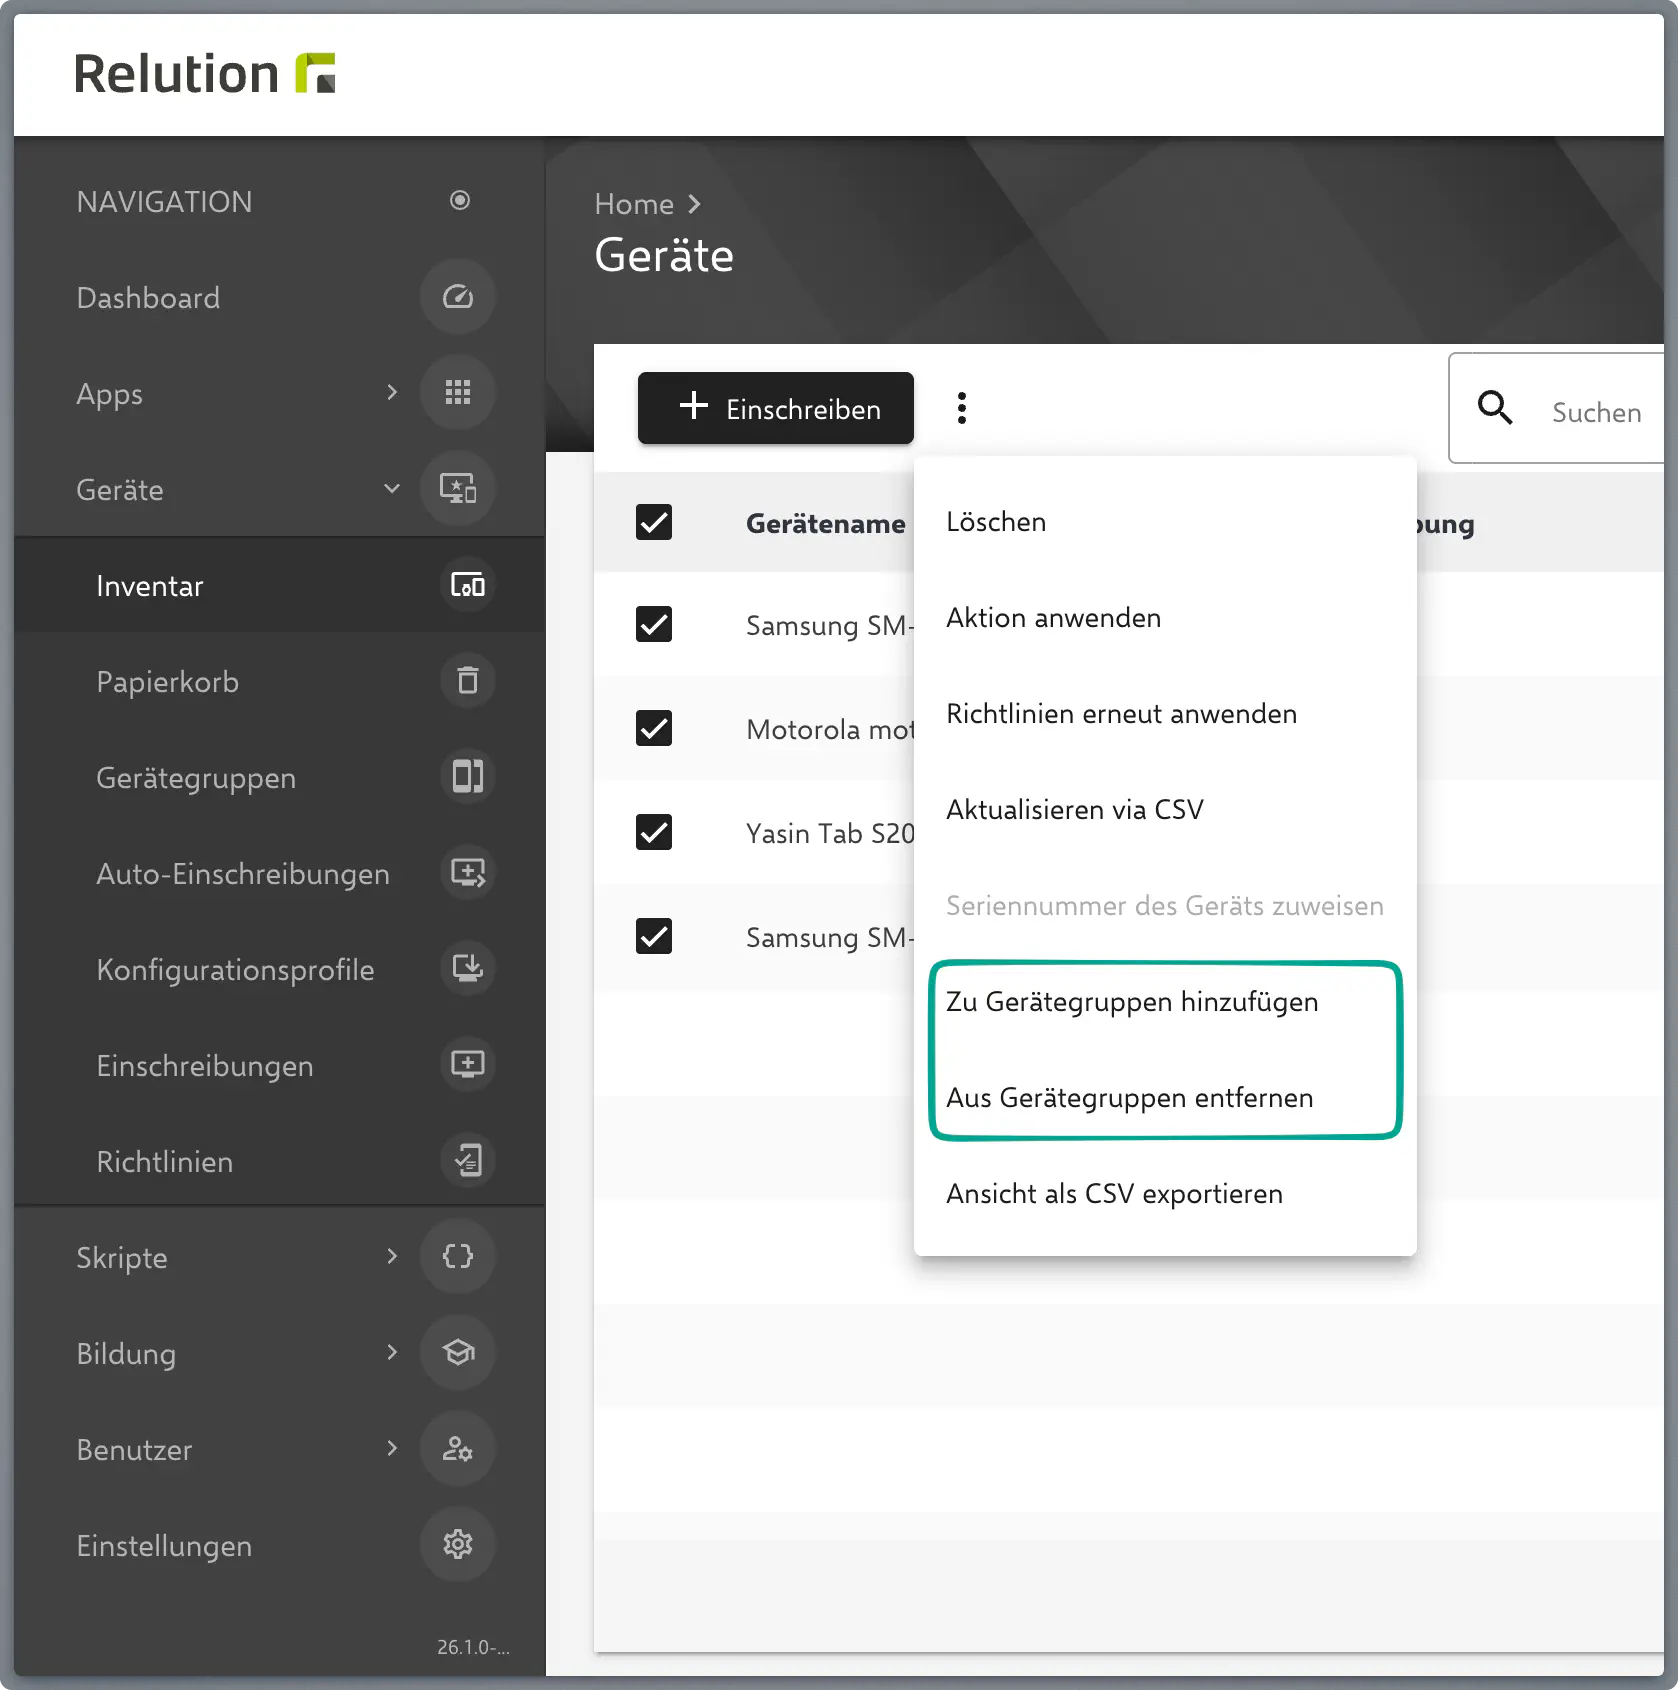Viewport: 1678px width, 1690px height.
Task: Click the Konfigurationsprofile download icon
Action: 467,969
